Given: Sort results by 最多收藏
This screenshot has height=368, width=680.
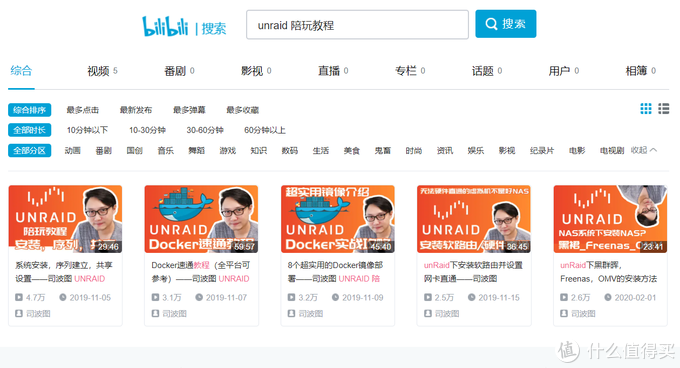Looking at the screenshot, I should point(242,110).
